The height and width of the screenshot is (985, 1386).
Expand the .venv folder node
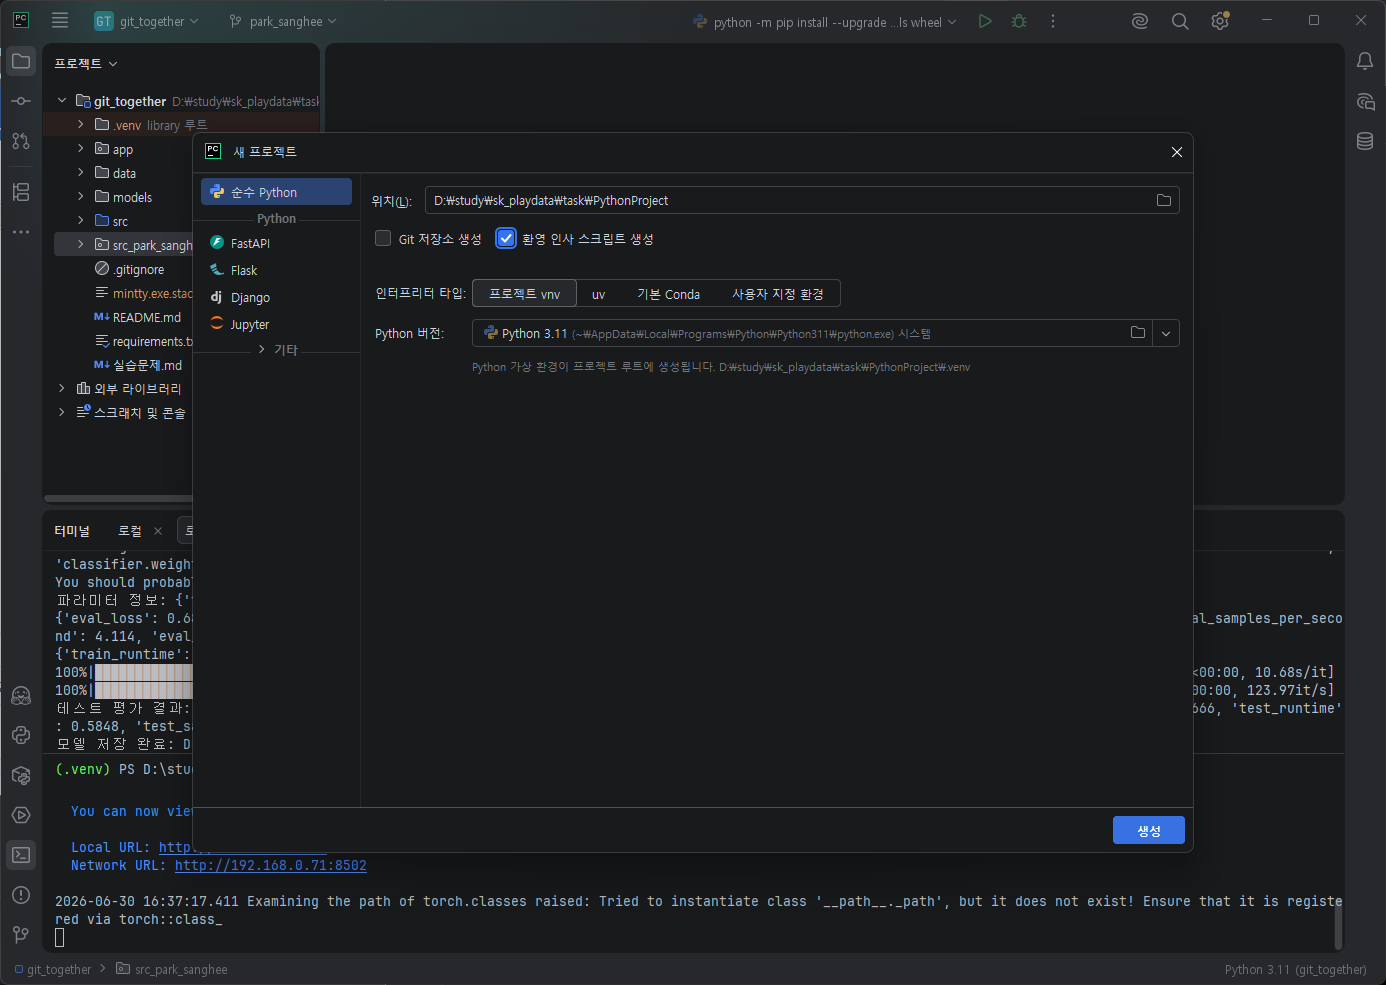click(x=81, y=125)
